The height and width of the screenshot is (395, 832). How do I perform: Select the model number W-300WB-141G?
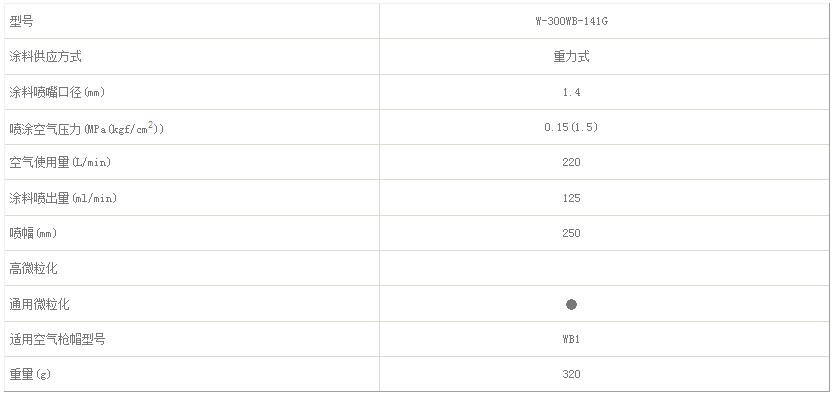click(x=571, y=22)
